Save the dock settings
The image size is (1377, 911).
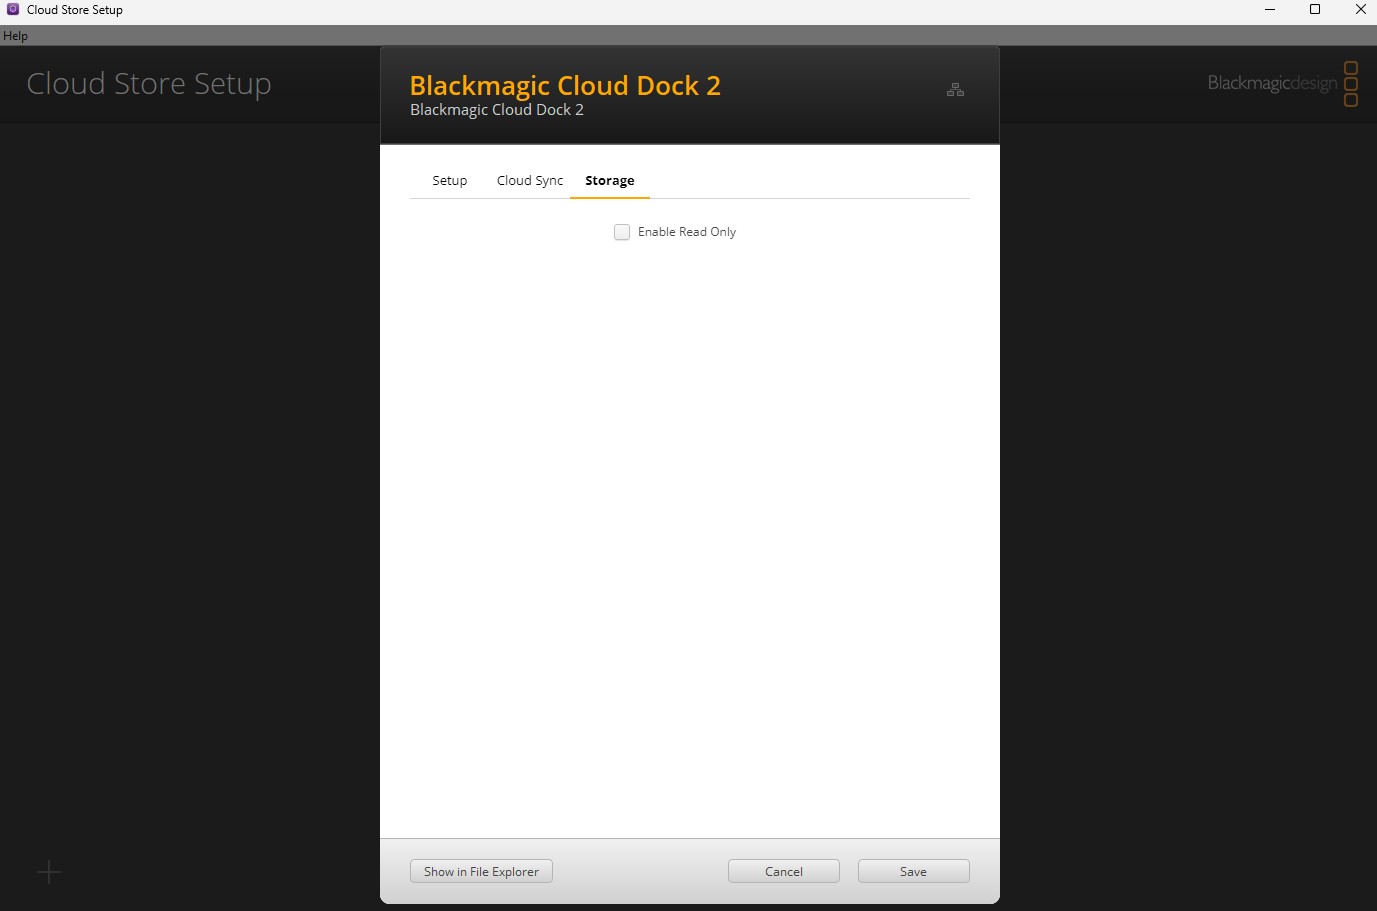coord(913,872)
